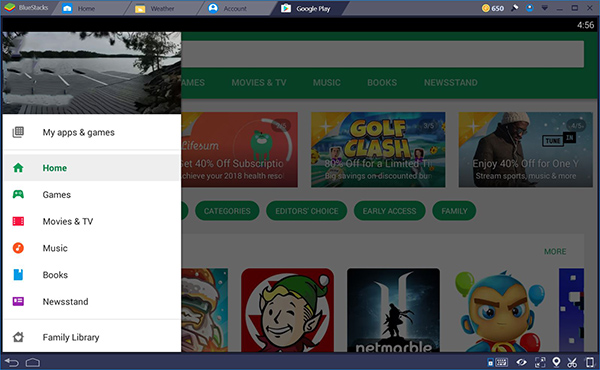Select the Games controller icon
Viewport: 600px width, 370px height.
pos(18,194)
